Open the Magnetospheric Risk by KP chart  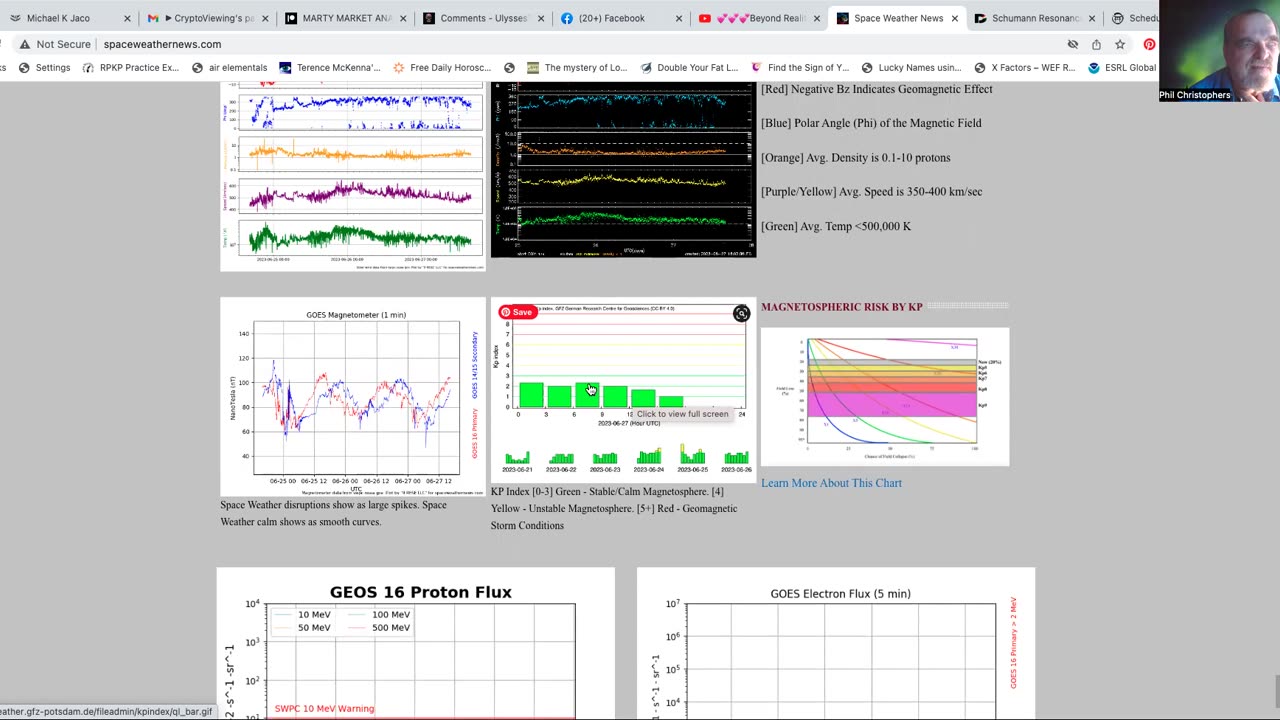(885, 396)
